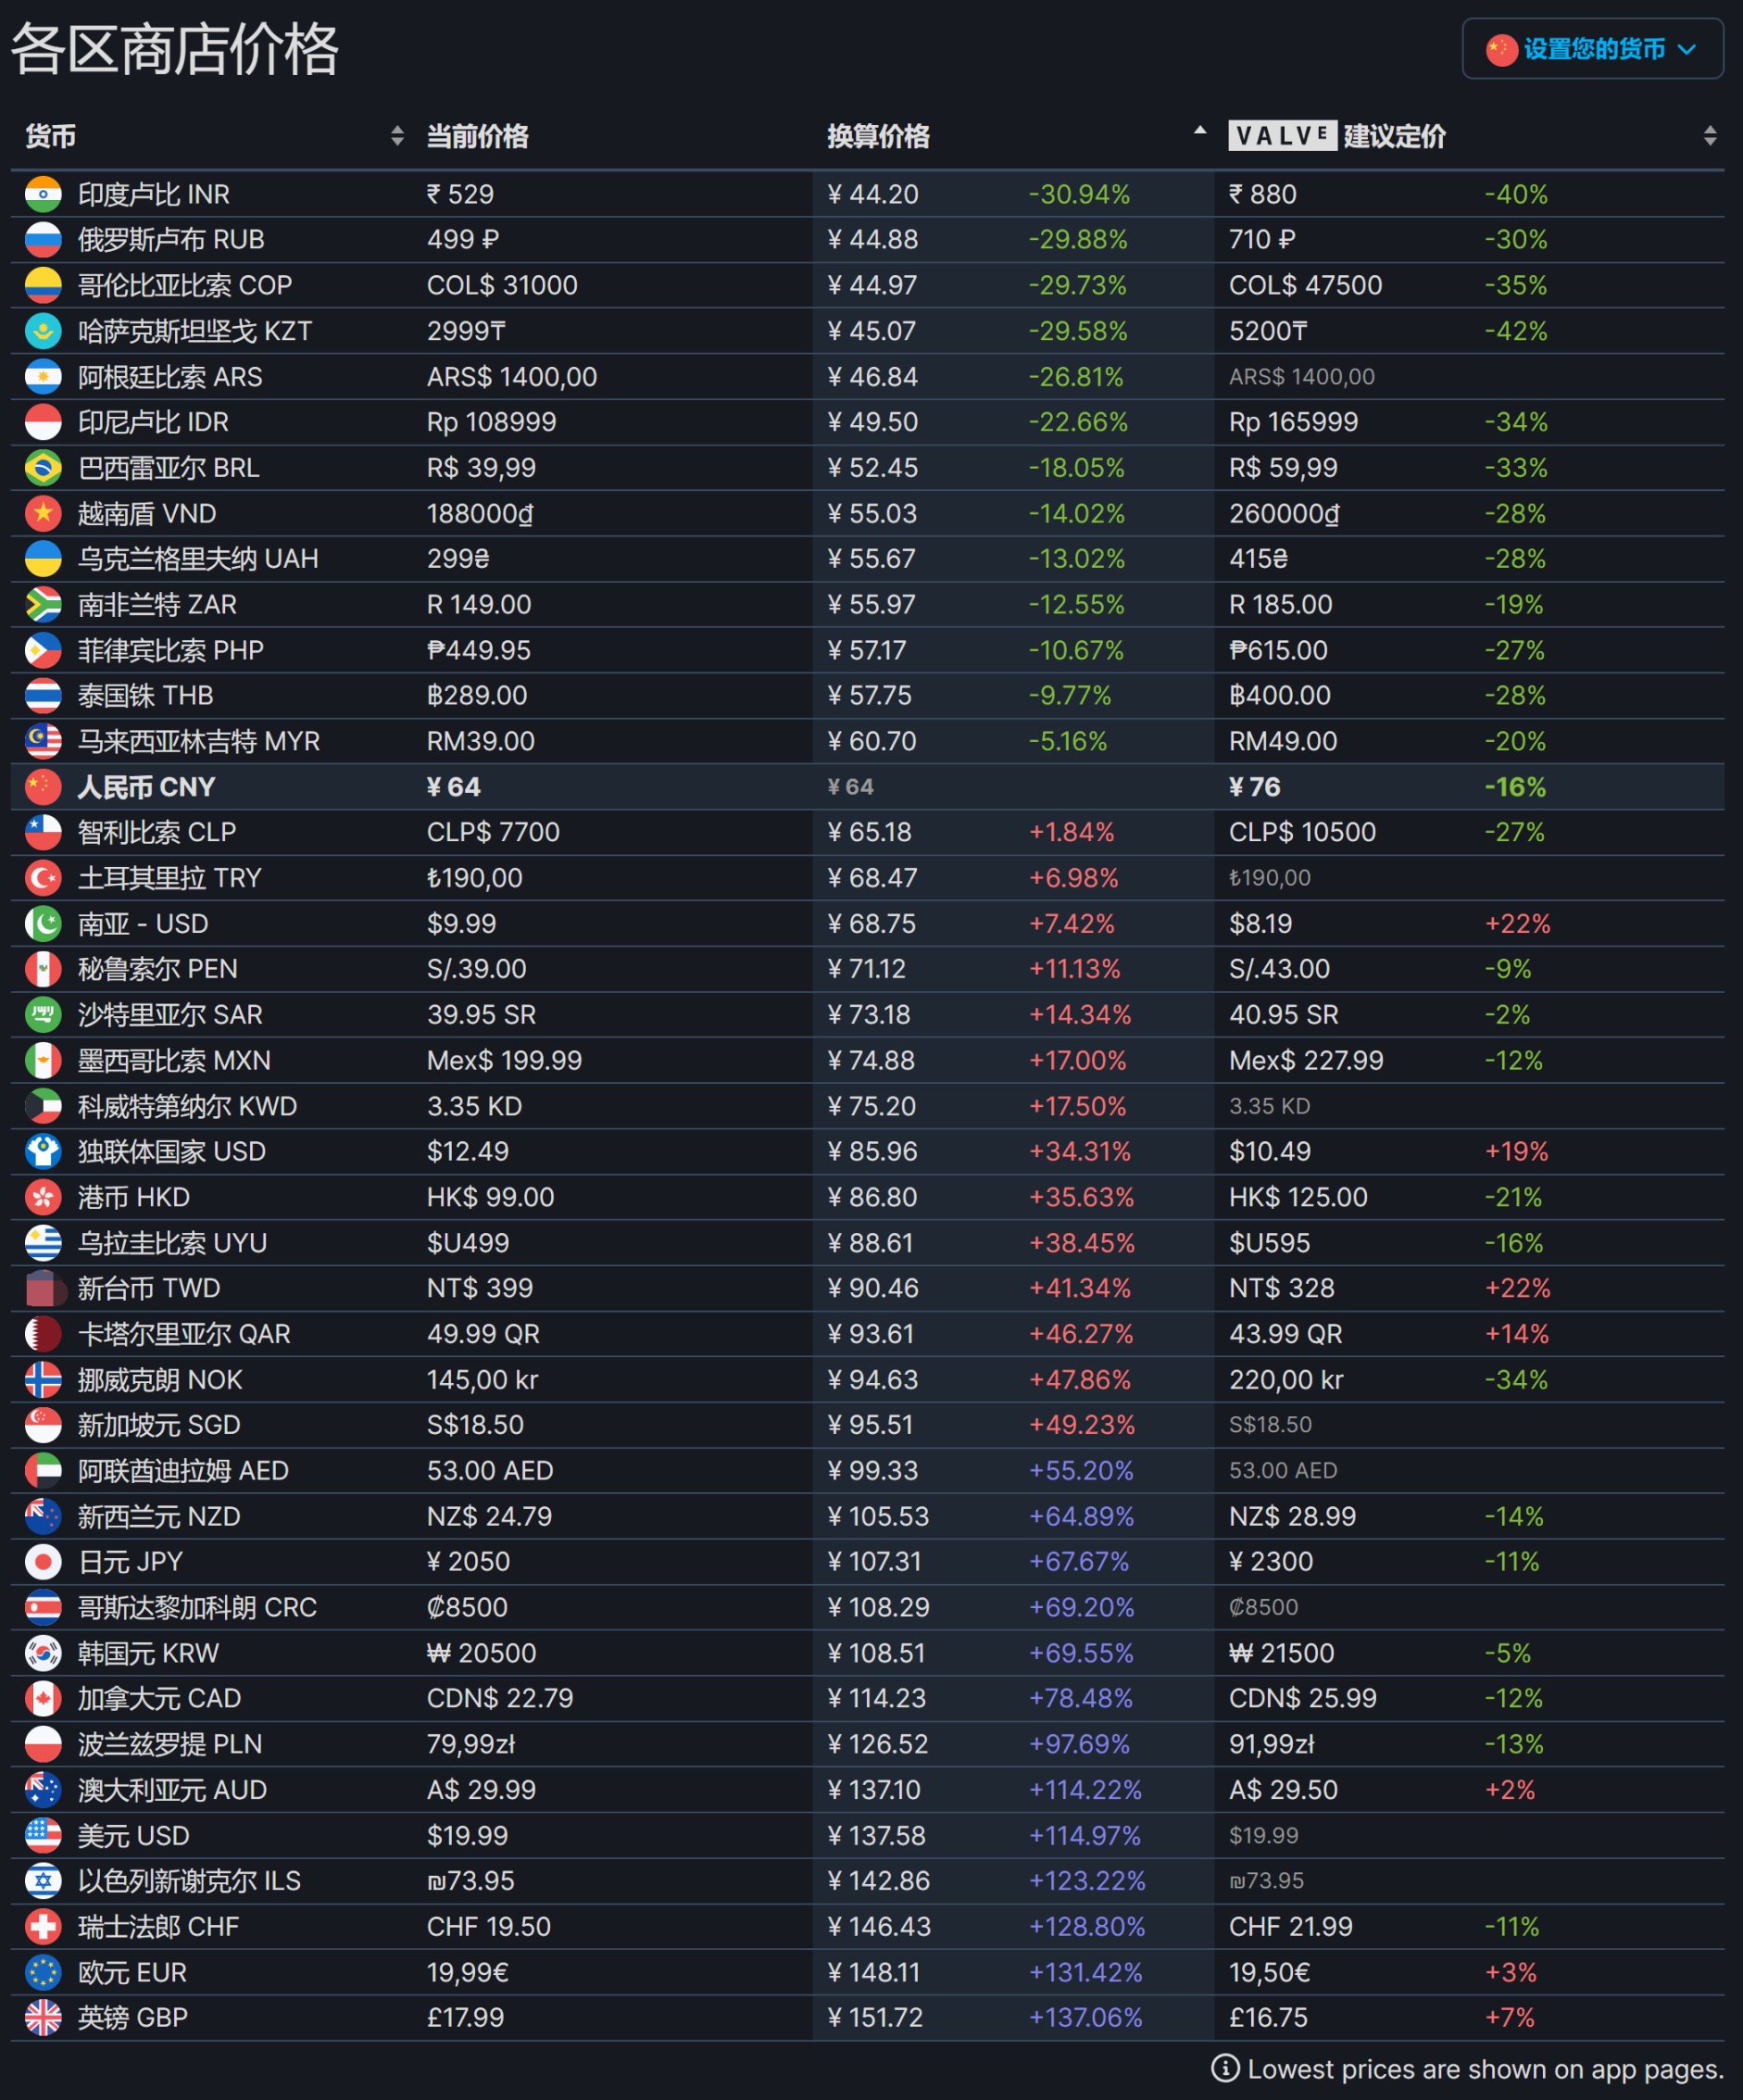Screen dimensions: 1743x2100
Task: Click the Israel flag icon
Action: (x=43, y=1881)
